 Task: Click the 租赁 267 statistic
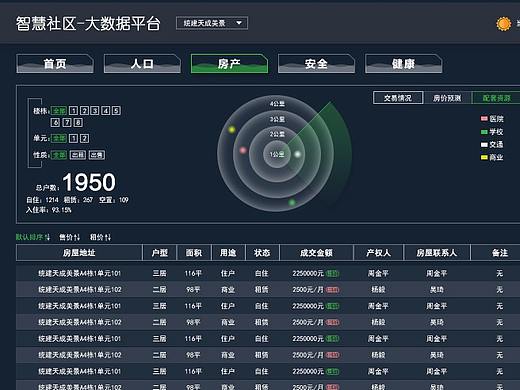[78, 200]
